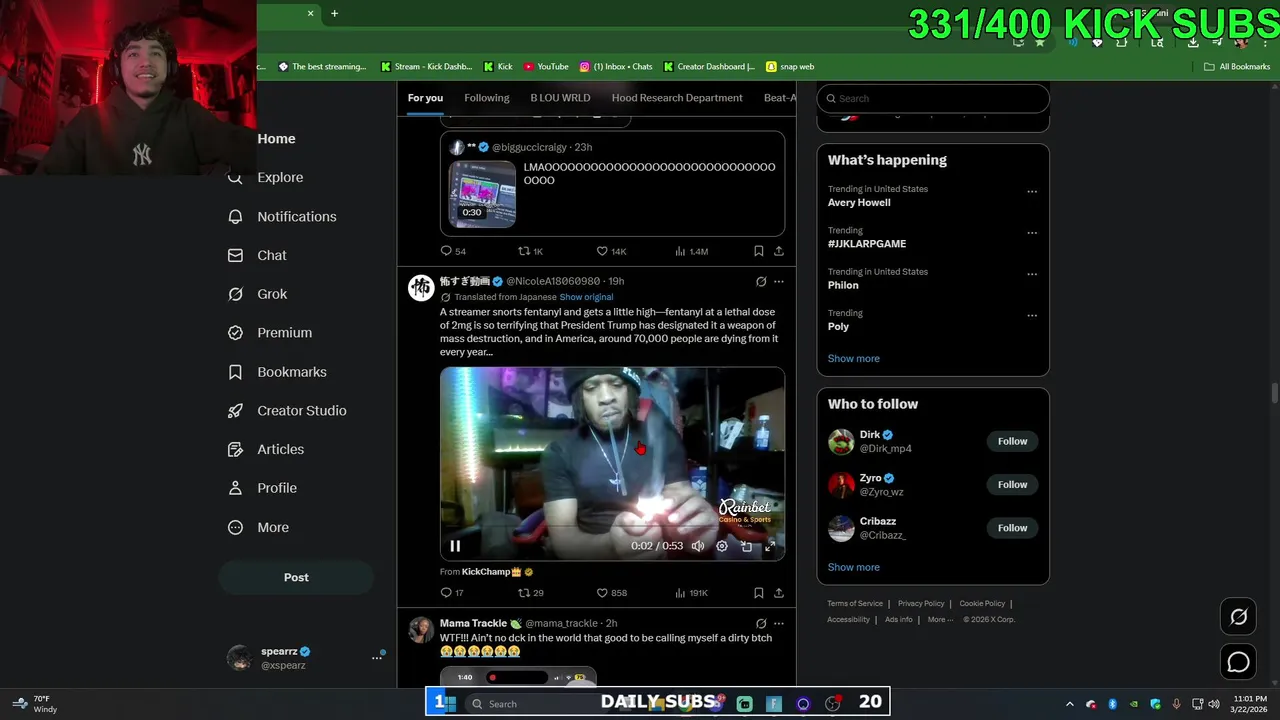Switch to the B LOU WRLD tab
The height and width of the screenshot is (720, 1280).
point(560,98)
